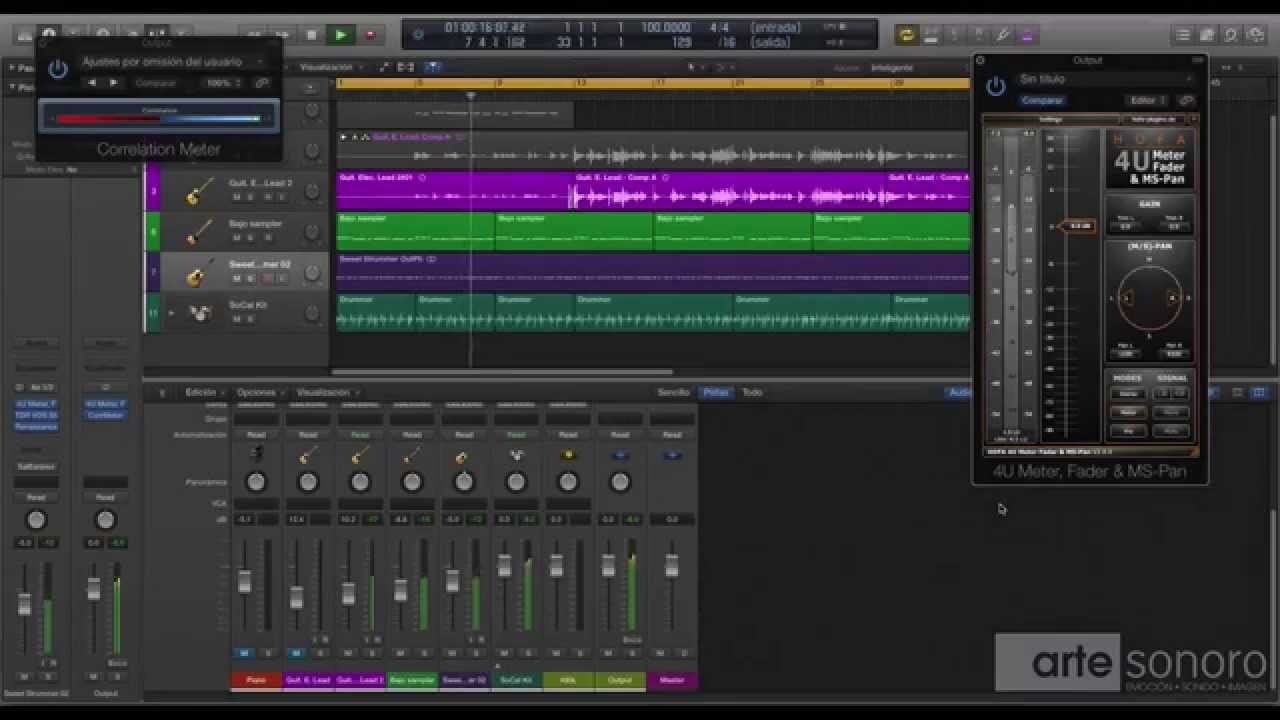Click the SoCal Kit channel pan knob
This screenshot has height=720, width=1280.
click(516, 482)
